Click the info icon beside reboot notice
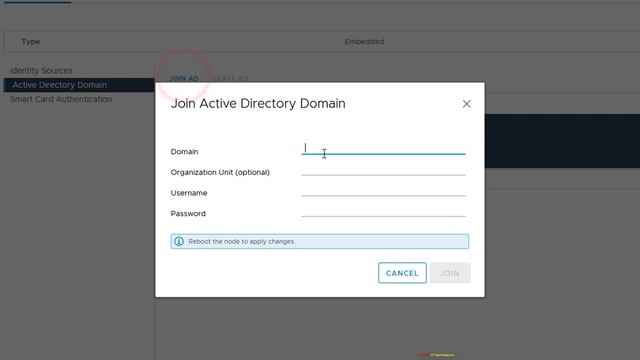The image size is (640, 360). pos(179,241)
